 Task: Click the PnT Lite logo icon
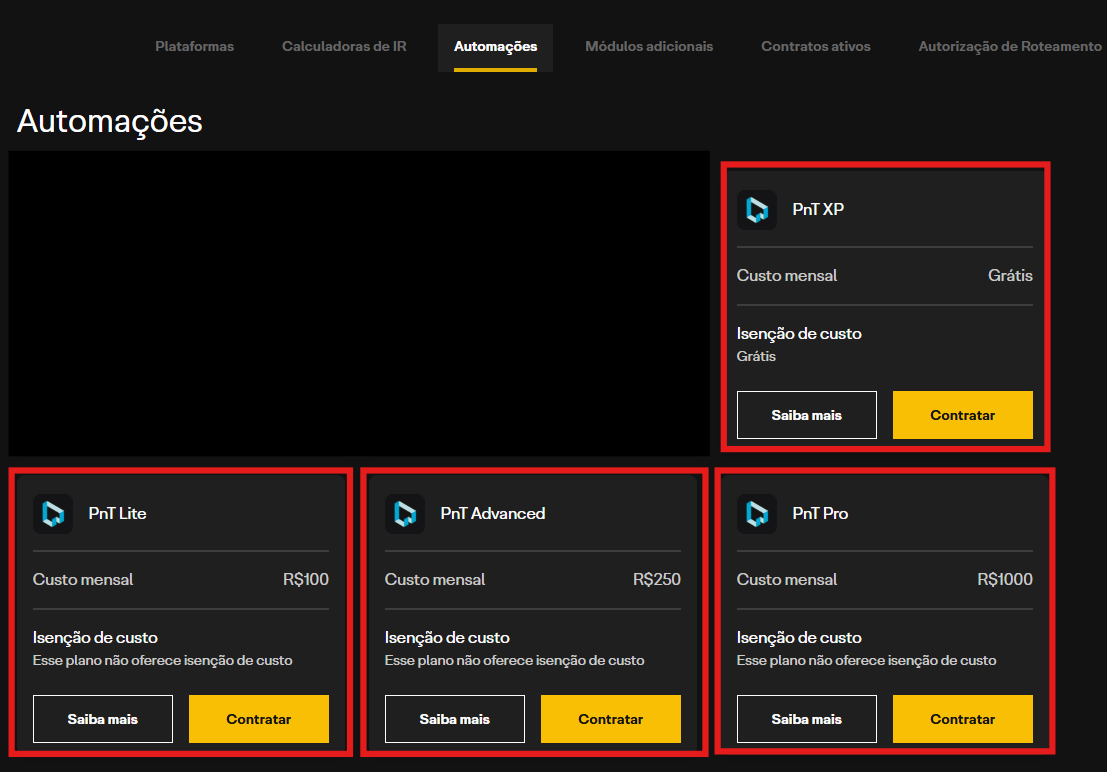pos(53,514)
